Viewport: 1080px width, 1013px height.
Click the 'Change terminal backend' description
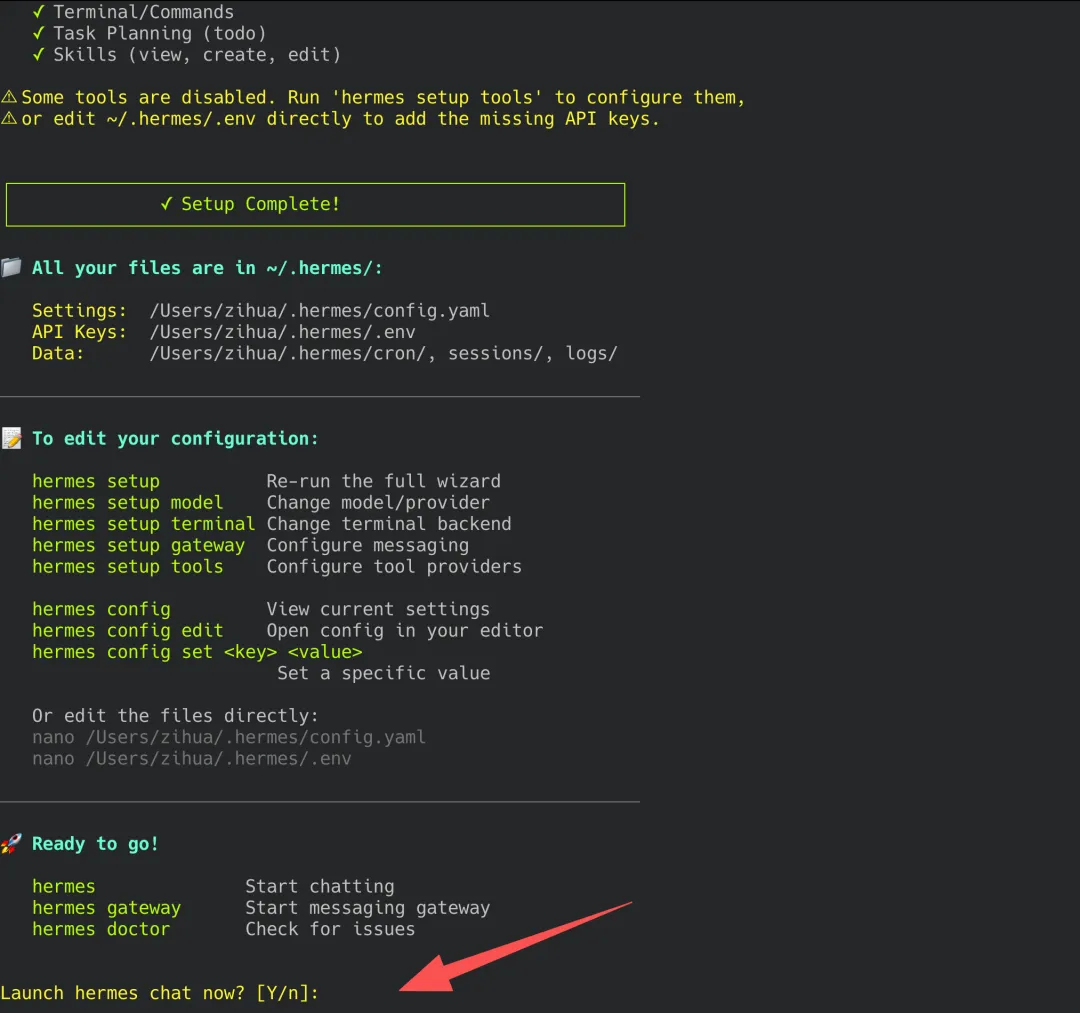pyautogui.click(x=389, y=524)
